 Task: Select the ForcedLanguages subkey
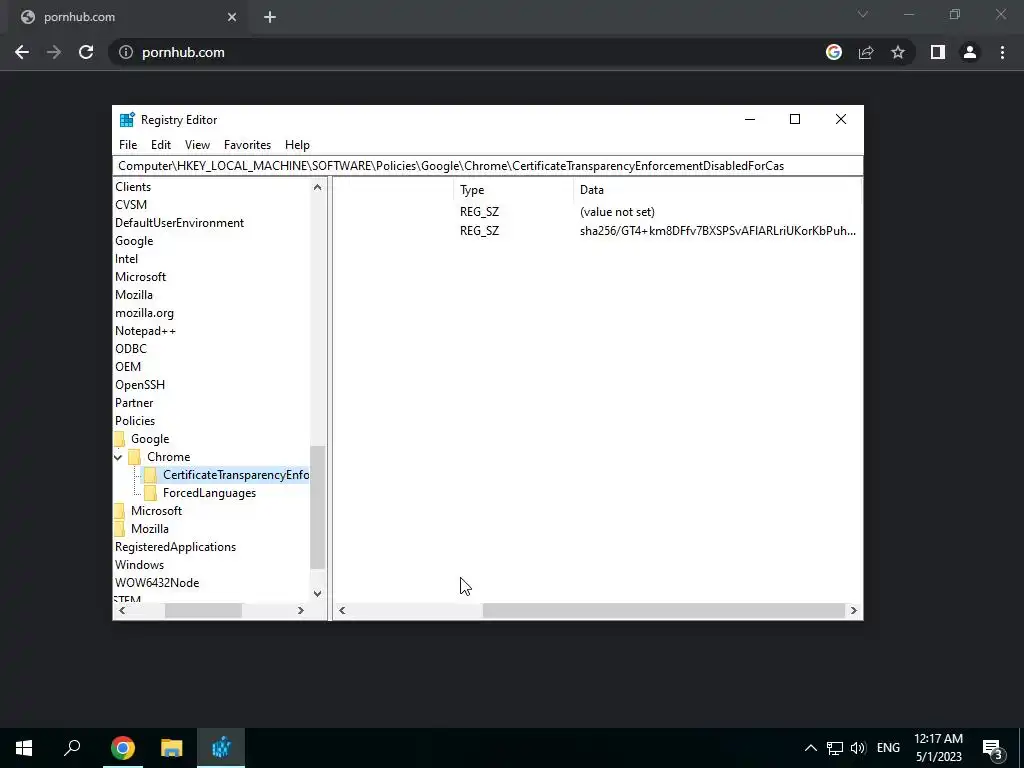(x=209, y=493)
